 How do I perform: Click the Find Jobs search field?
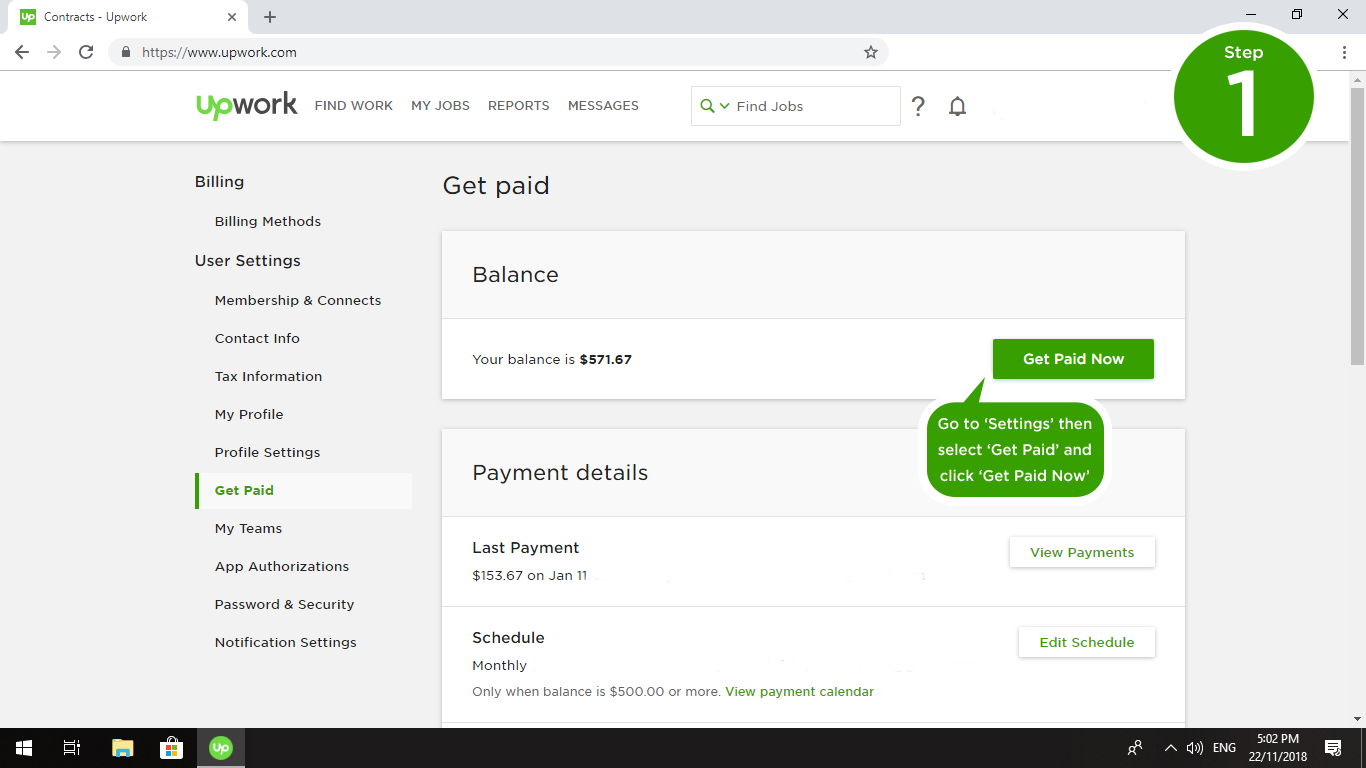coord(810,106)
